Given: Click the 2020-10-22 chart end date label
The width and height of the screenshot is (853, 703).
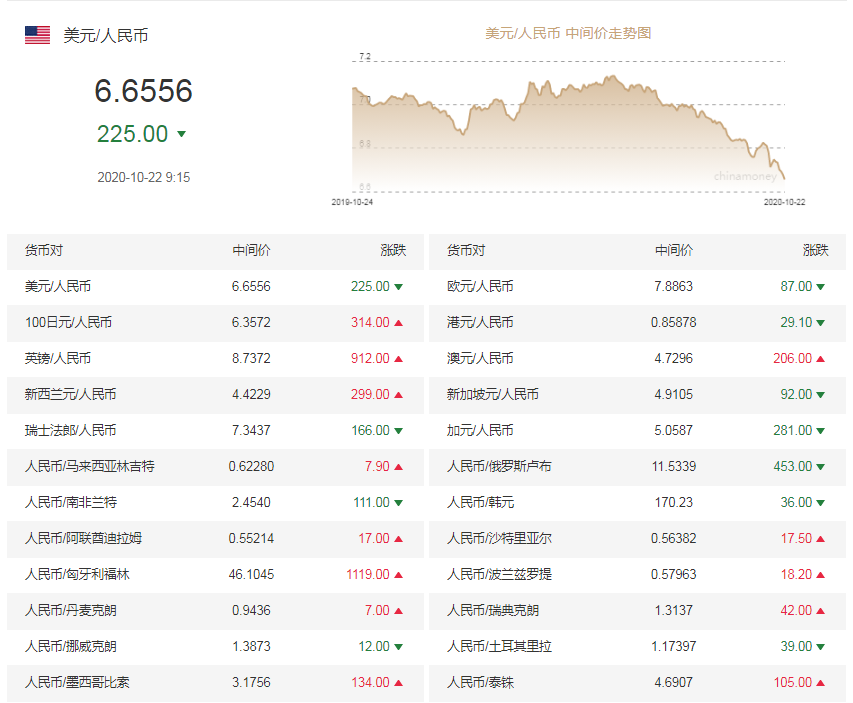Looking at the screenshot, I should [784, 201].
